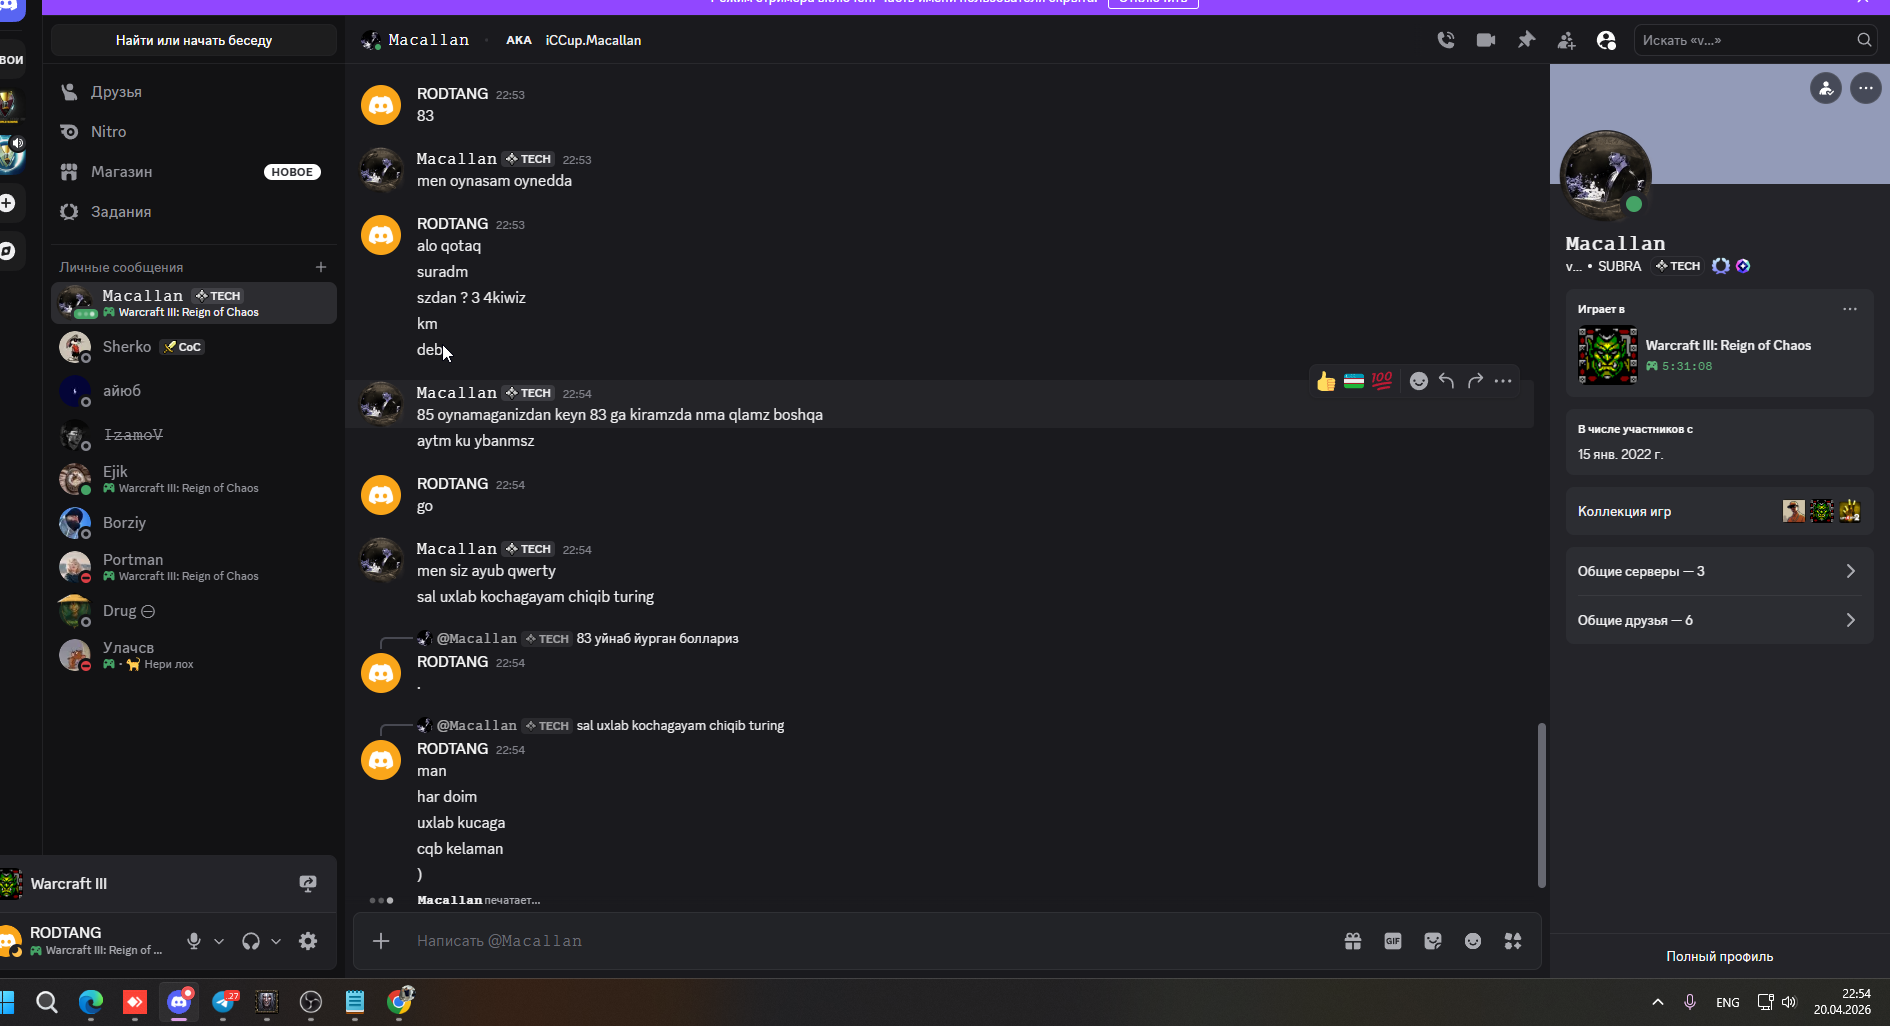Open pinned messages
Viewport: 1890px width, 1026px height.
(1526, 40)
